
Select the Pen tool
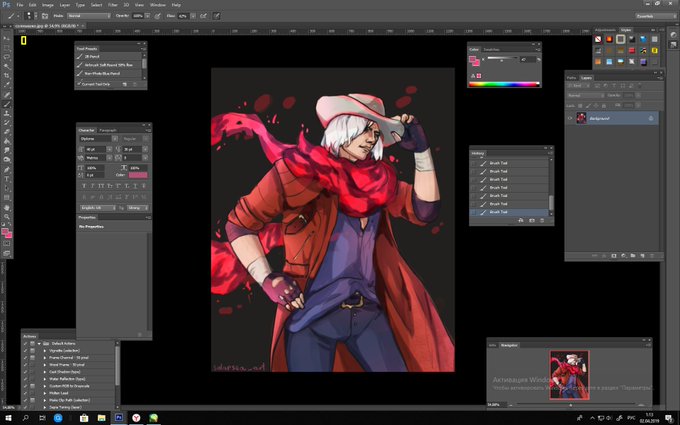pos(7,169)
